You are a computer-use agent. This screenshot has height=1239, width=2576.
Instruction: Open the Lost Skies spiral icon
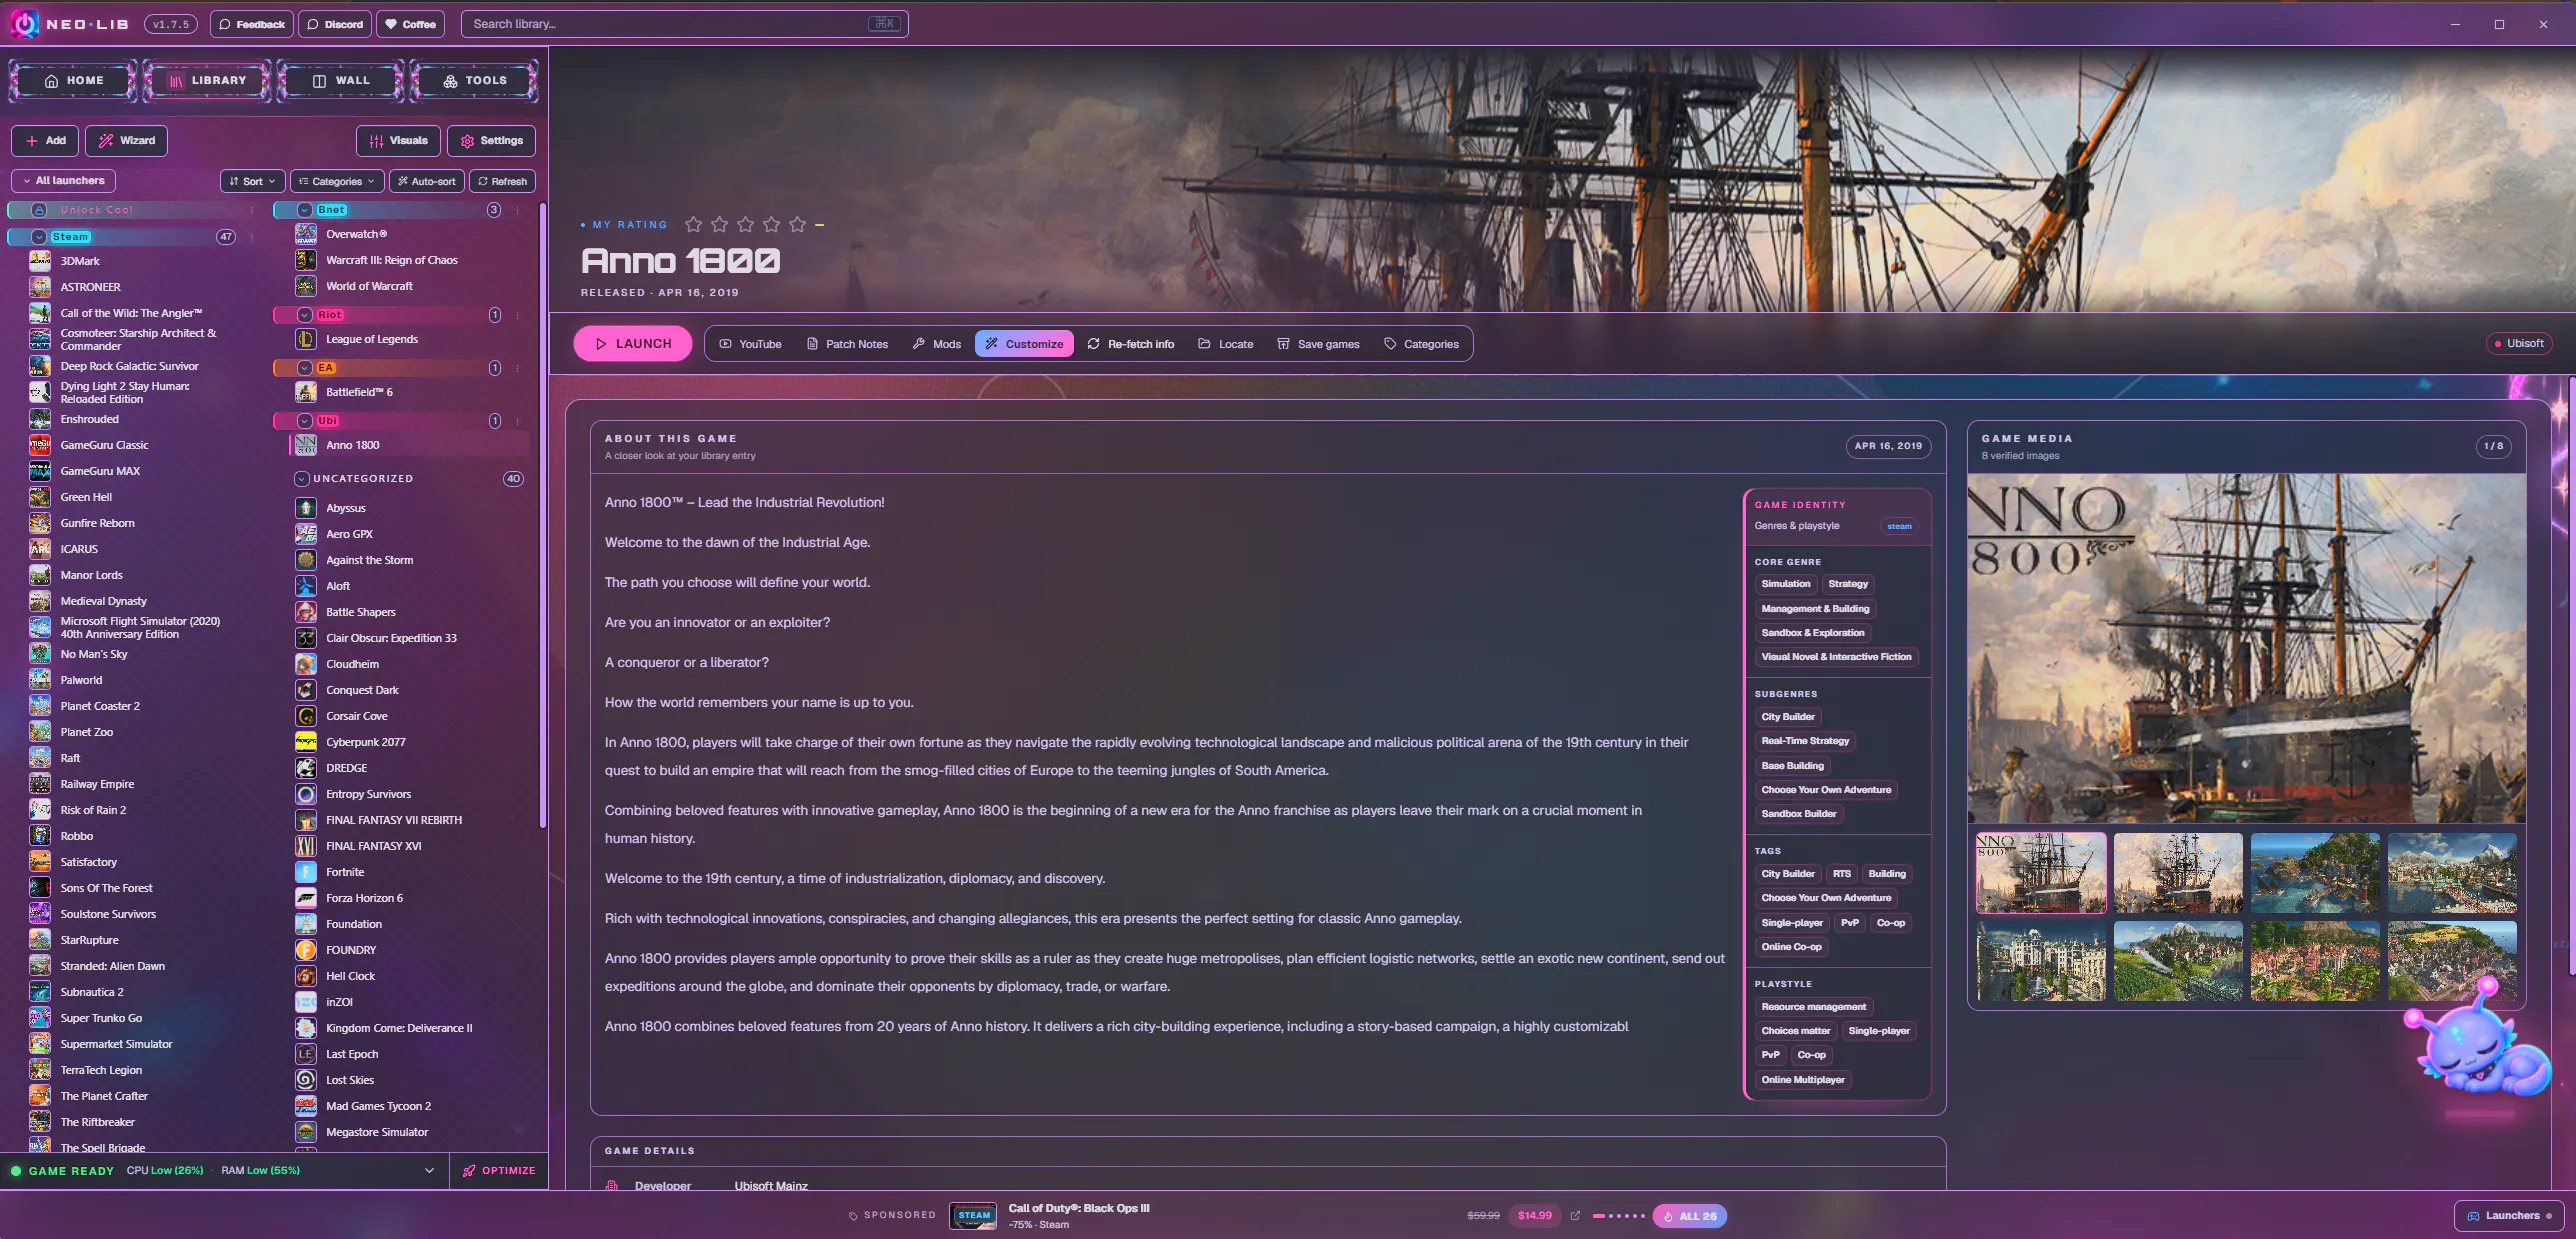306,1080
